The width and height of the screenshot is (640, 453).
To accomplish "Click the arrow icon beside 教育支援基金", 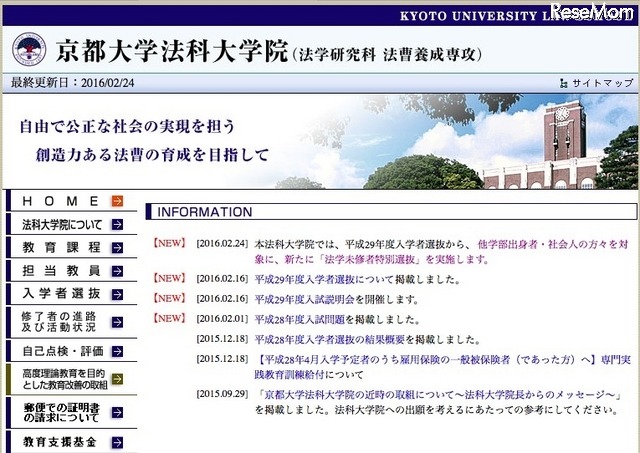I will point(117,442).
